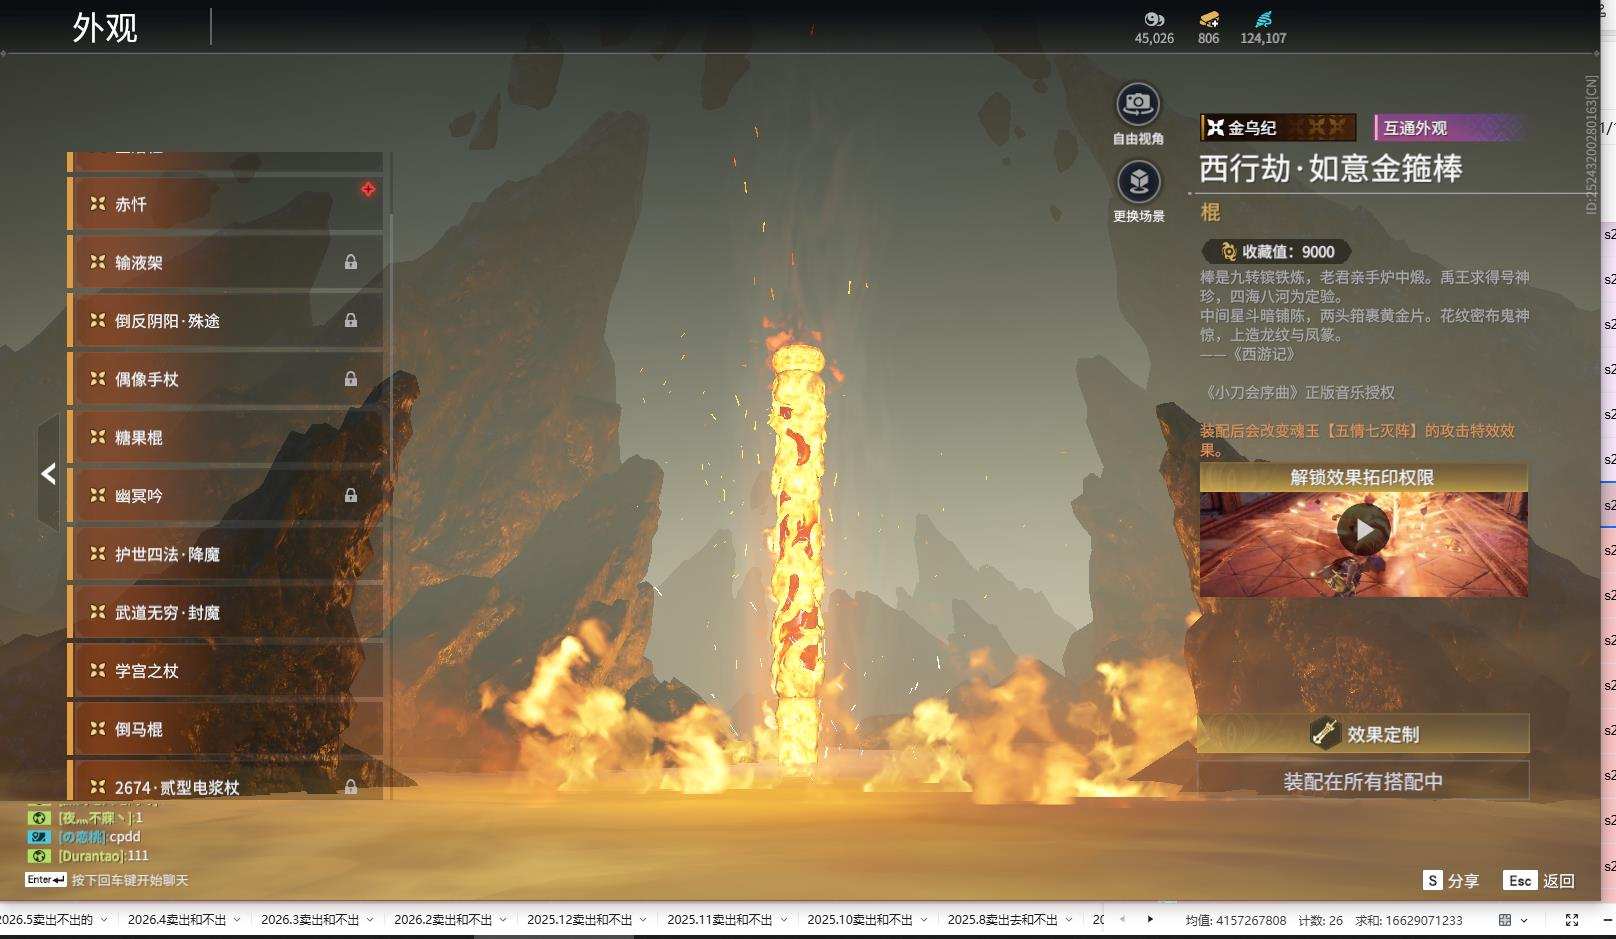Click the lock icon on 2674·贰型电浆杖
This screenshot has height=939, width=1616.
tap(351, 787)
